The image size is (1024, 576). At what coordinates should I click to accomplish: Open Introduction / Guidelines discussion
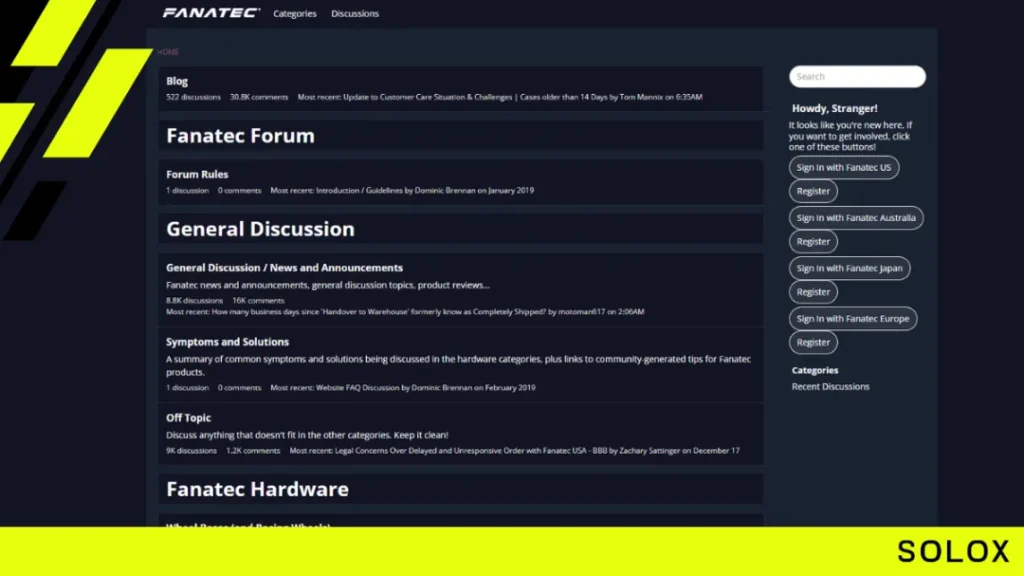pyautogui.click(x=359, y=191)
